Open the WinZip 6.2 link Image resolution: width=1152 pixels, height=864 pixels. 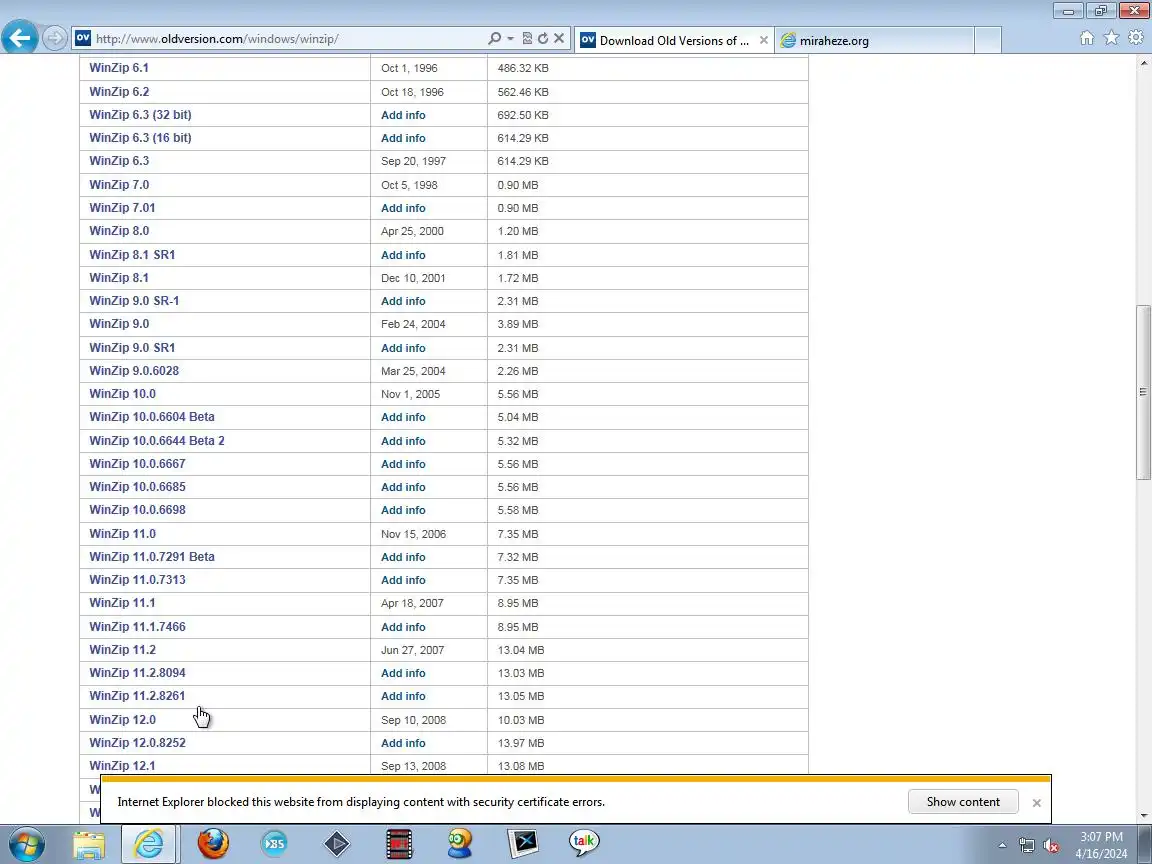coord(119,92)
